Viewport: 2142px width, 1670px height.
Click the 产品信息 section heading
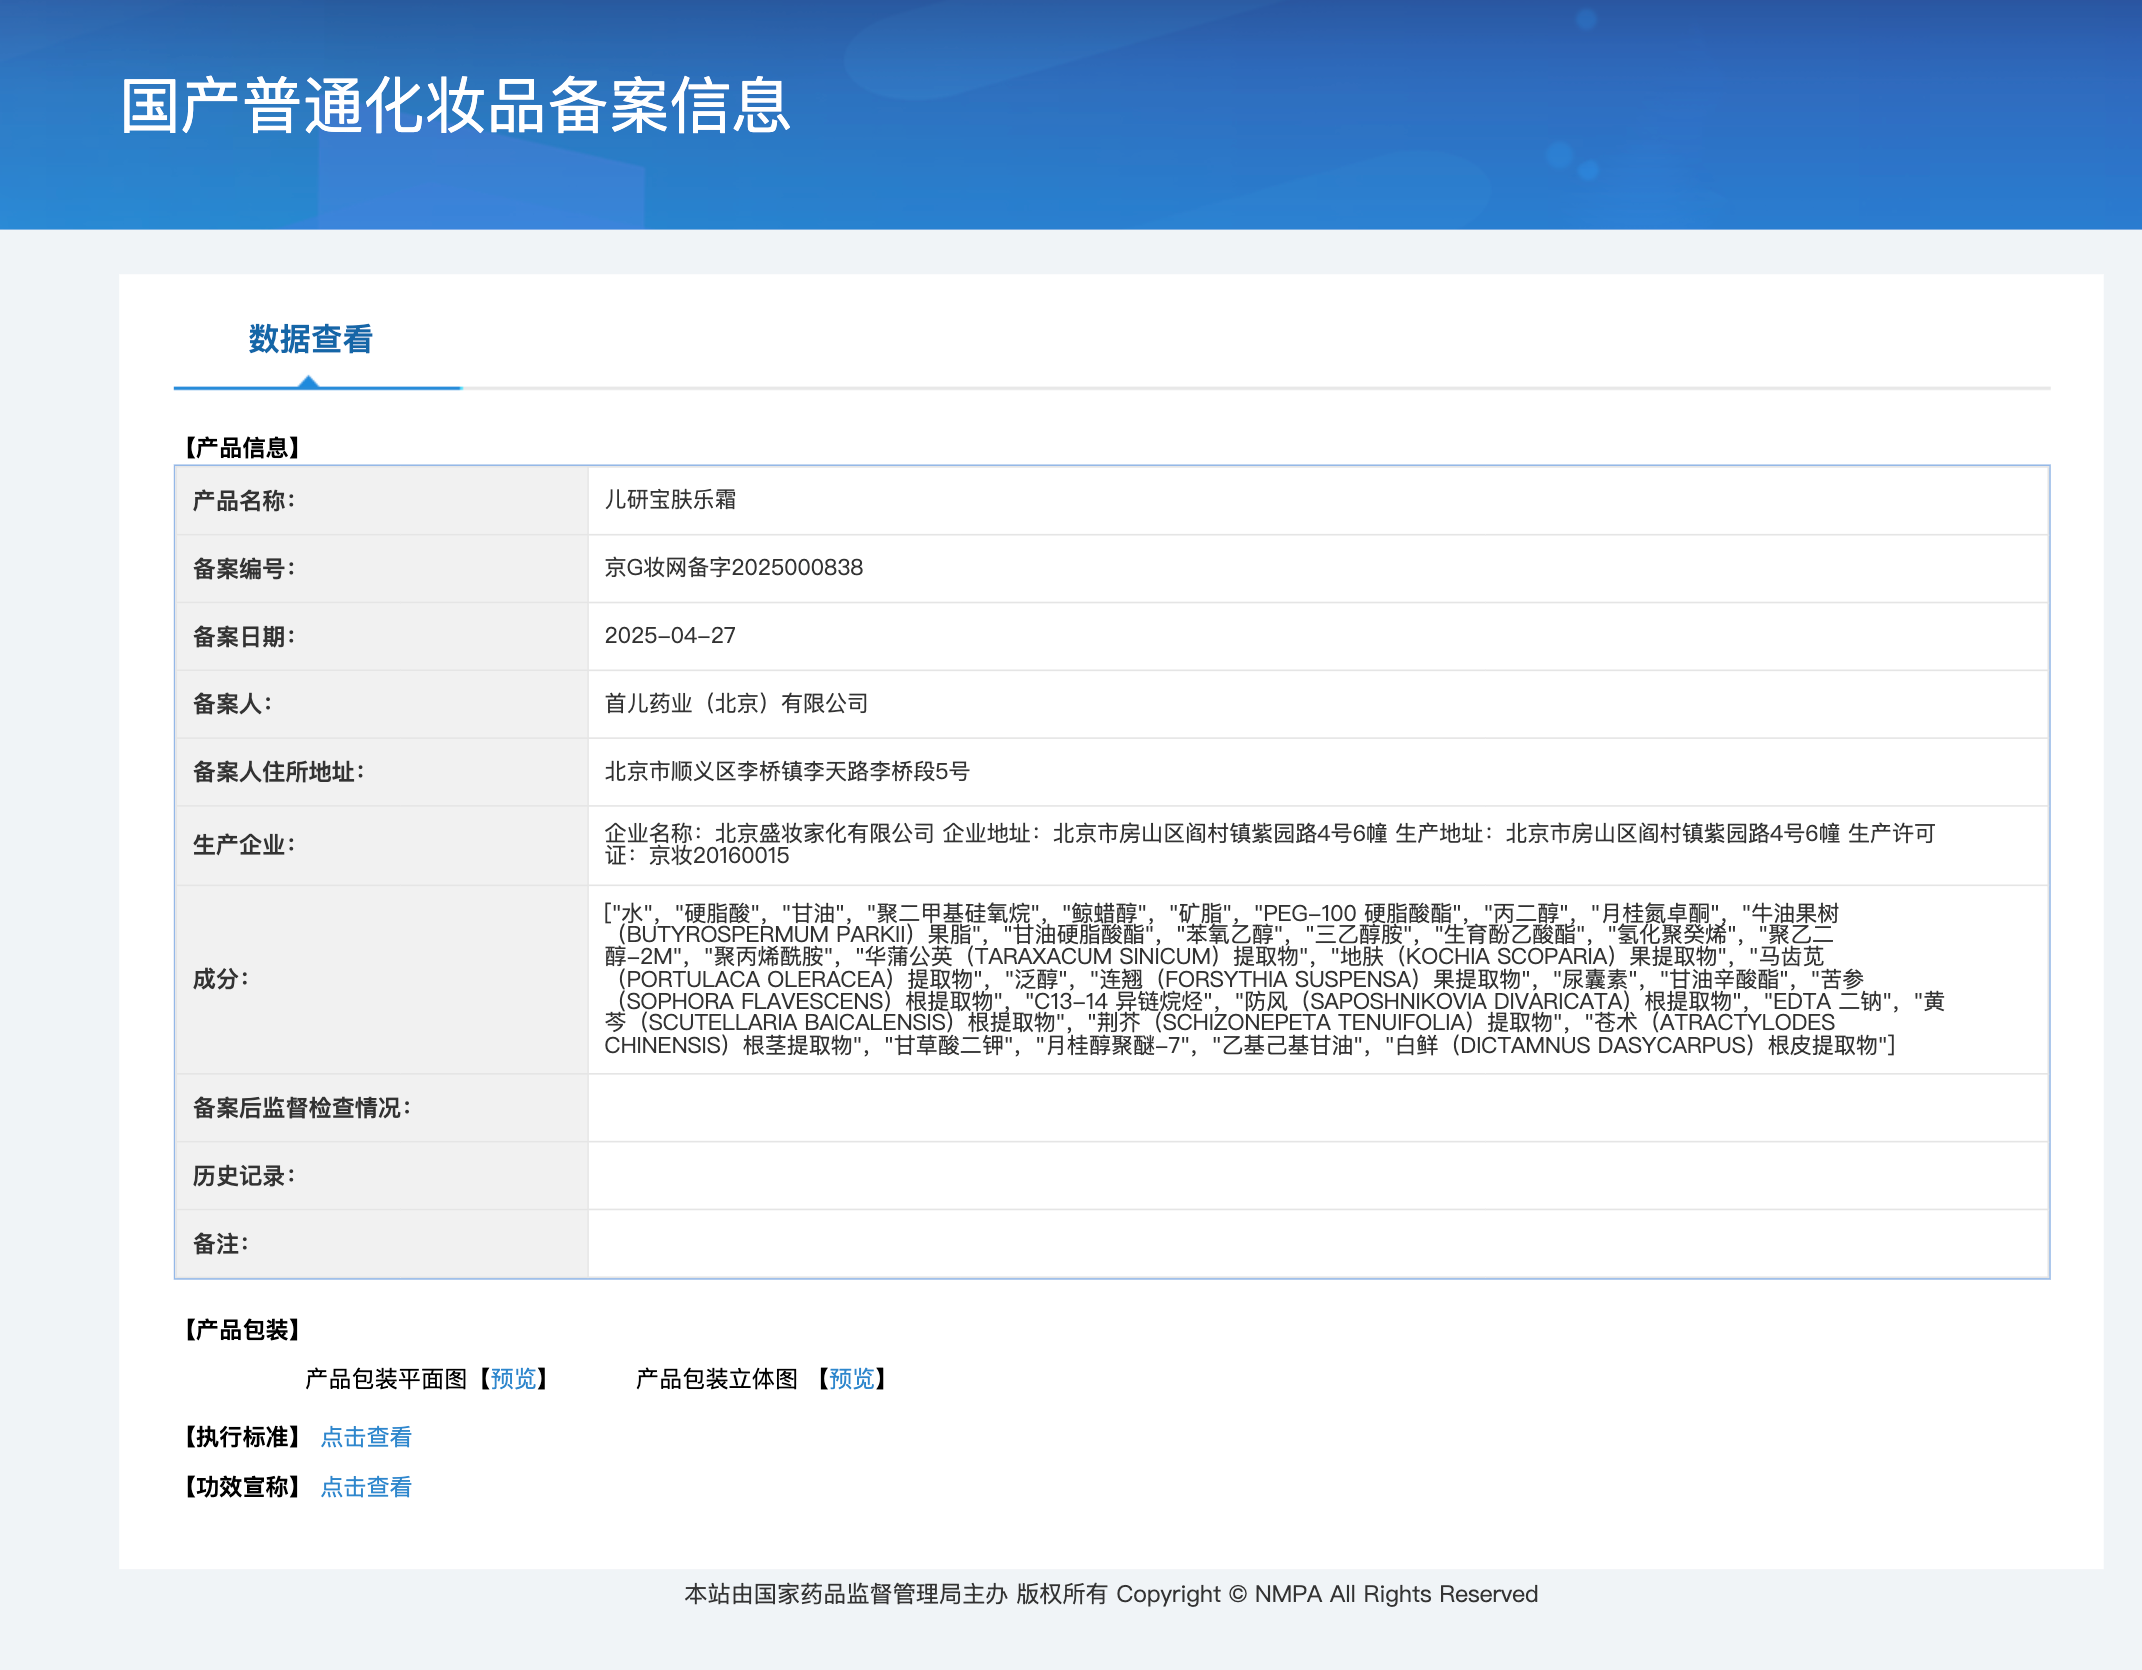click(x=242, y=447)
